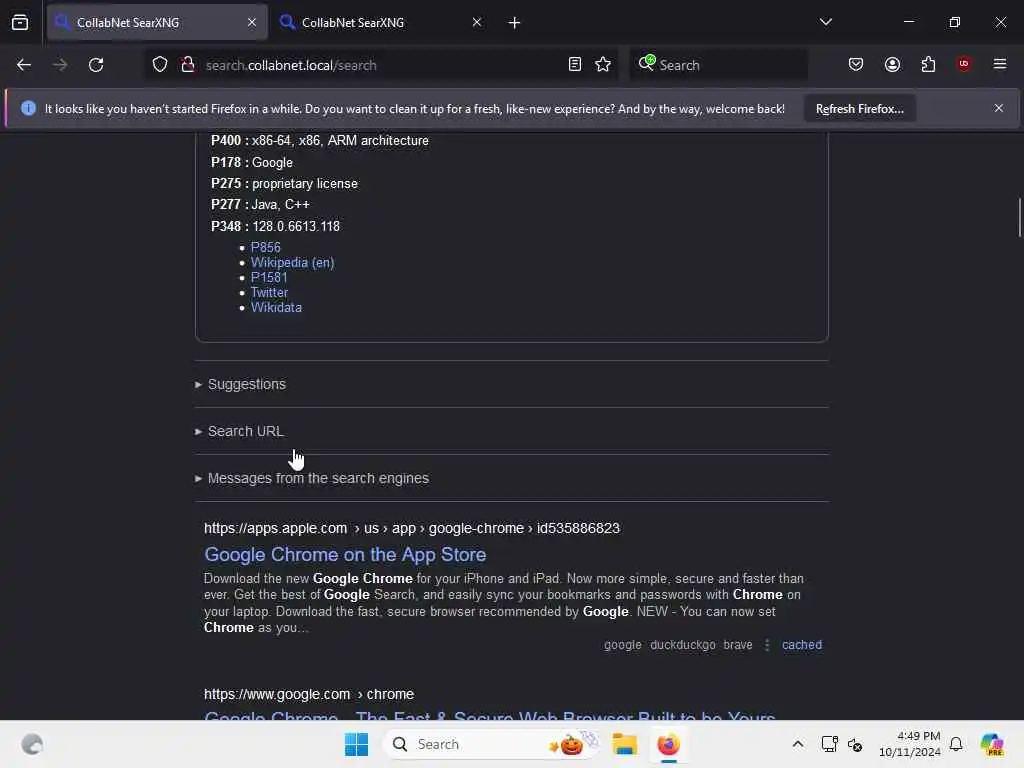Image resolution: width=1024 pixels, height=768 pixels.
Task: Open the Firefox application menu
Action: tap(1000, 64)
